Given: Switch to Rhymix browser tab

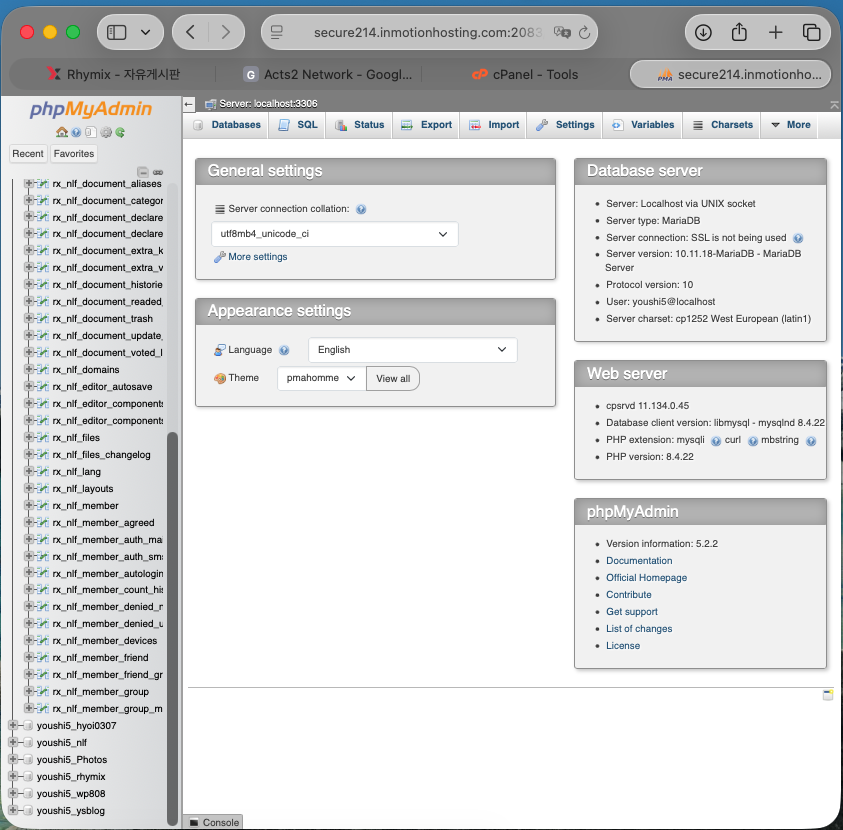Looking at the screenshot, I should [x=113, y=74].
